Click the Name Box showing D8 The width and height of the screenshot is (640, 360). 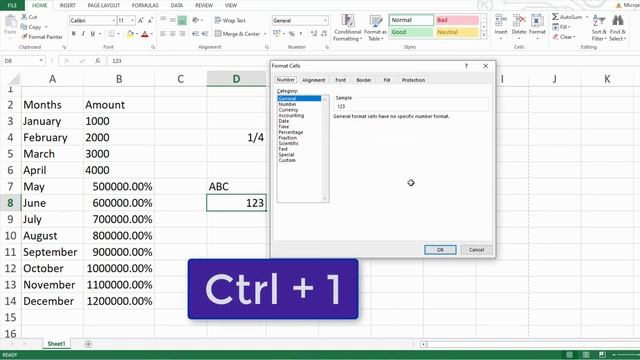point(23,61)
